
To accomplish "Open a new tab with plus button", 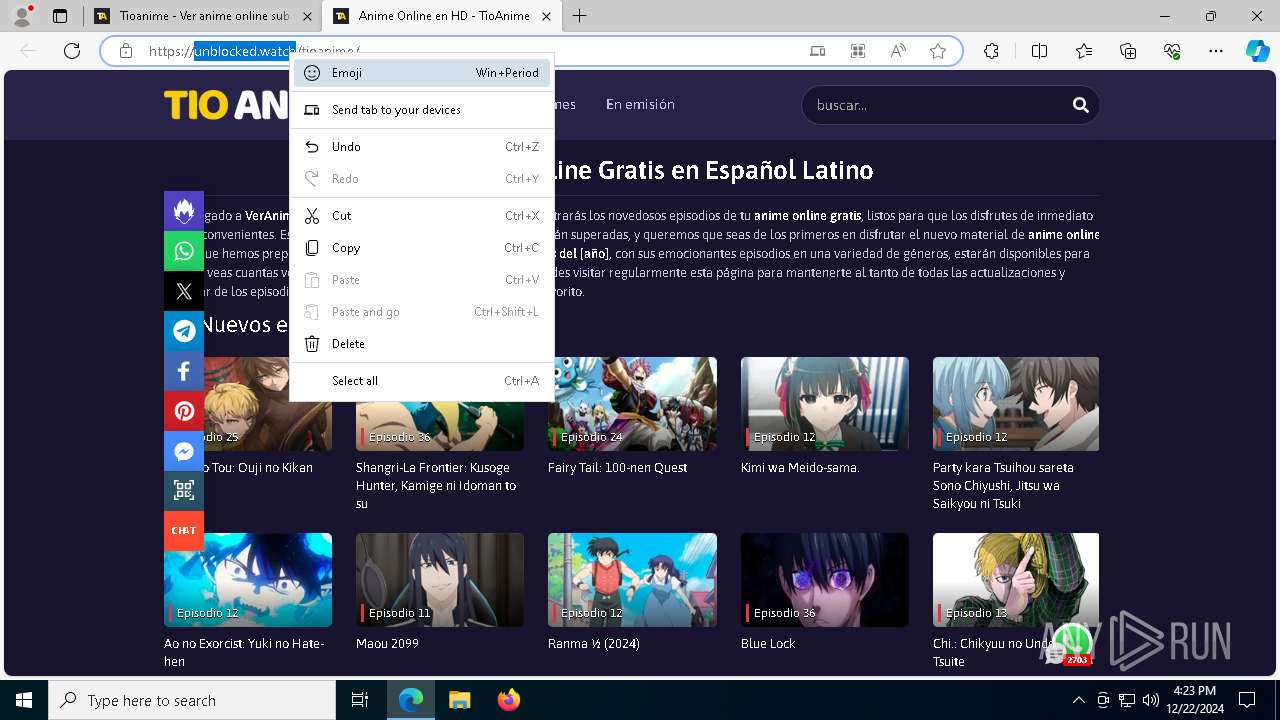I will pos(579,16).
